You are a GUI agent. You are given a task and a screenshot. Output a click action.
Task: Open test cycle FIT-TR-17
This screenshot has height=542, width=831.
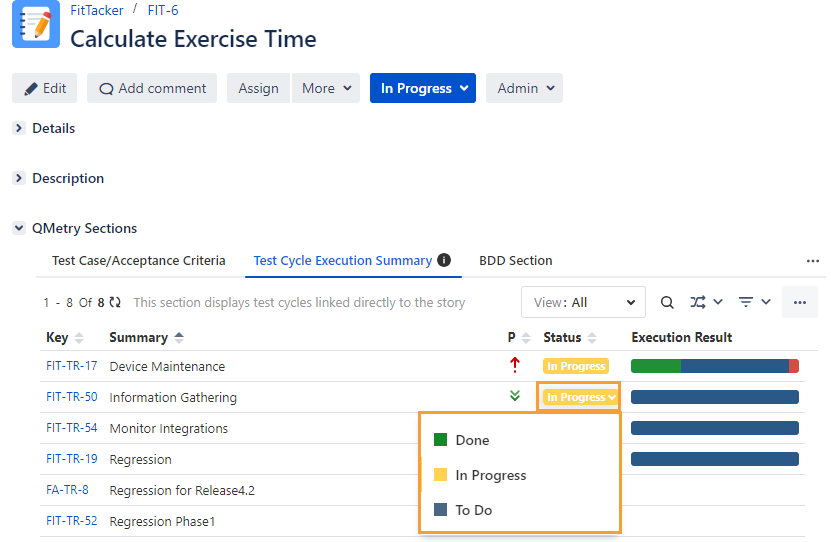pyautogui.click(x=72, y=366)
